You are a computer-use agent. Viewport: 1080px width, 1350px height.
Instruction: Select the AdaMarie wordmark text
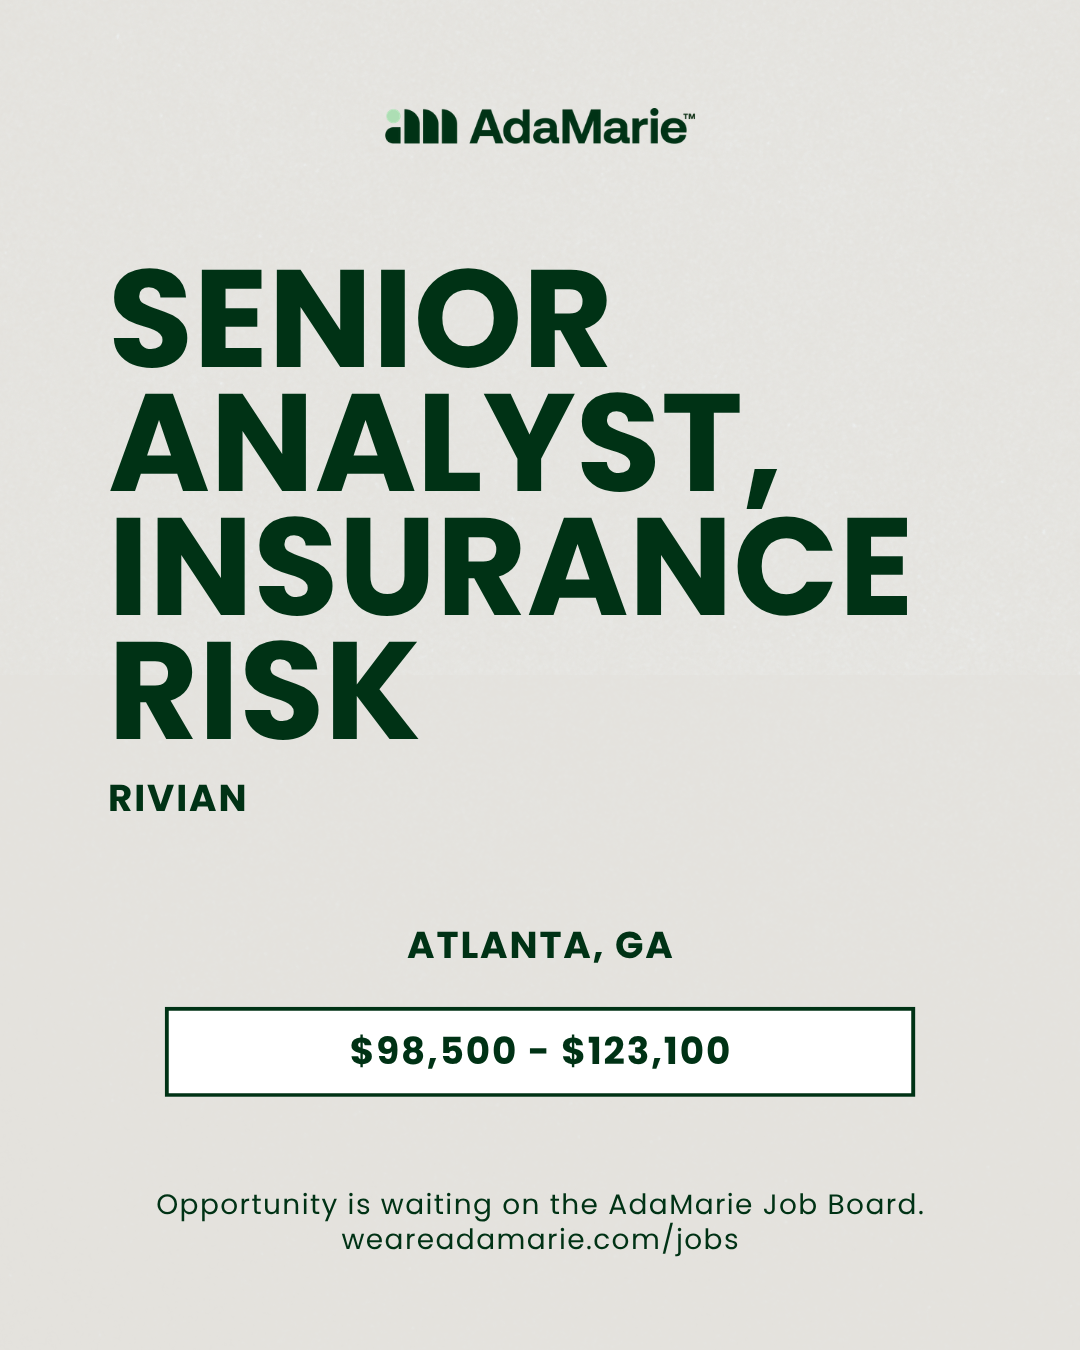coord(577,127)
